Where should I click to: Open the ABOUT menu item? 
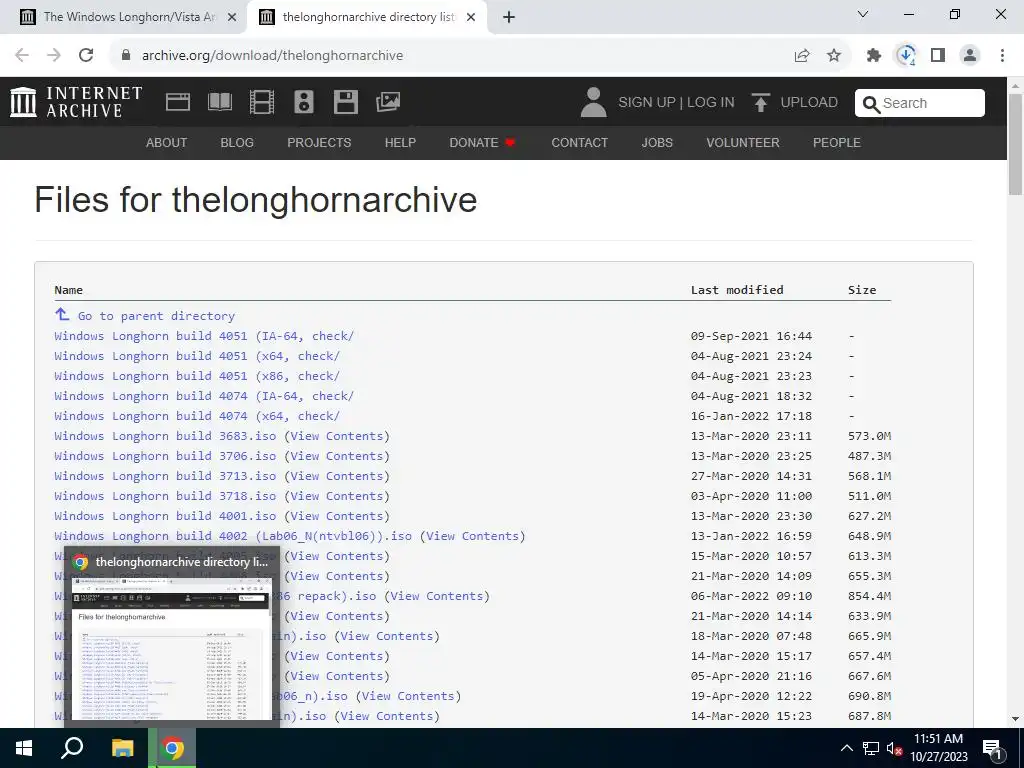(x=167, y=142)
